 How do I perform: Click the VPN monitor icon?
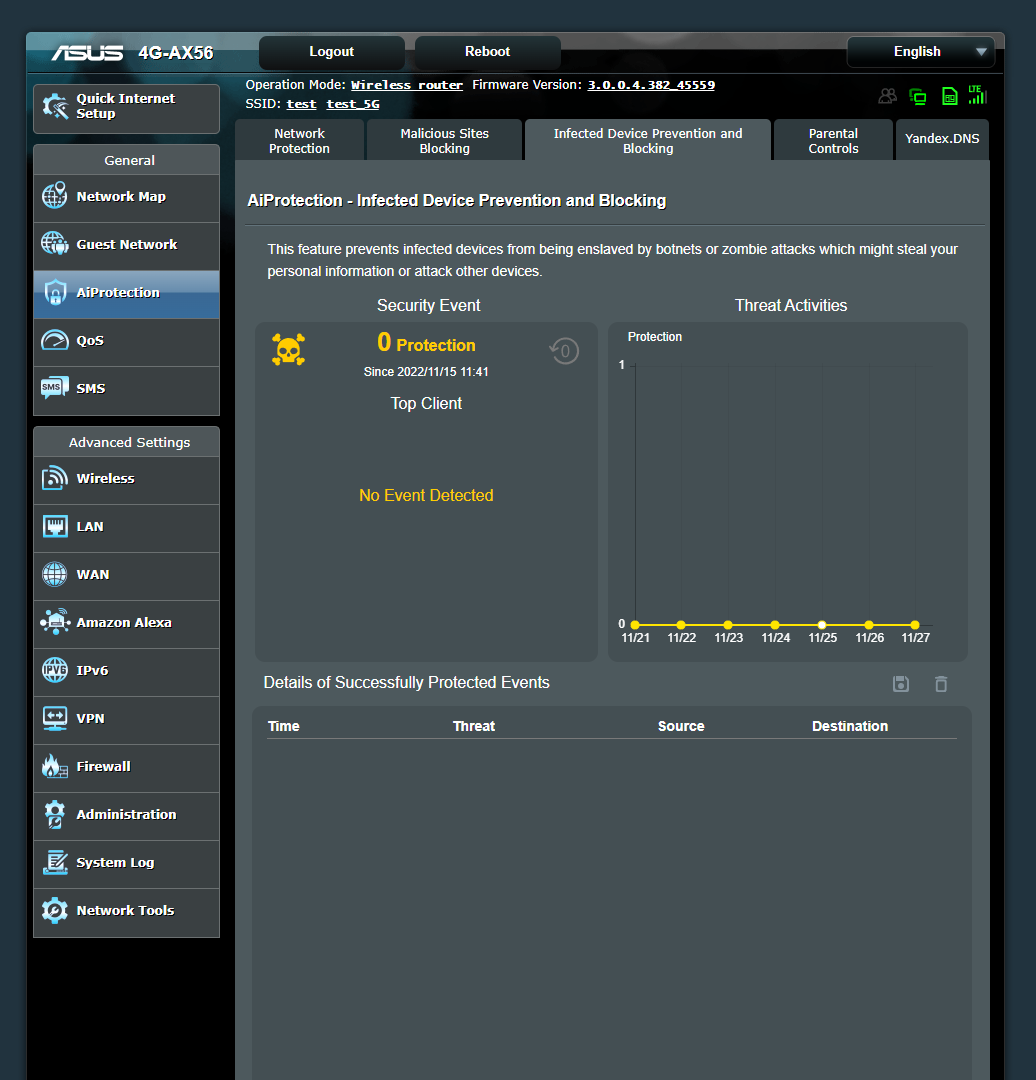[x=54, y=718]
